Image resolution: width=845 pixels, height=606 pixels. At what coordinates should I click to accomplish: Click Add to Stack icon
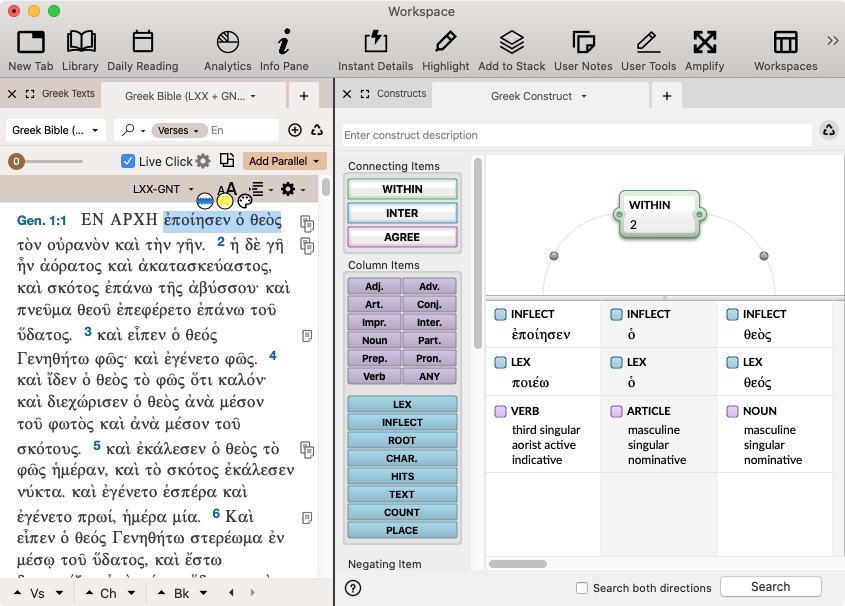511,49
